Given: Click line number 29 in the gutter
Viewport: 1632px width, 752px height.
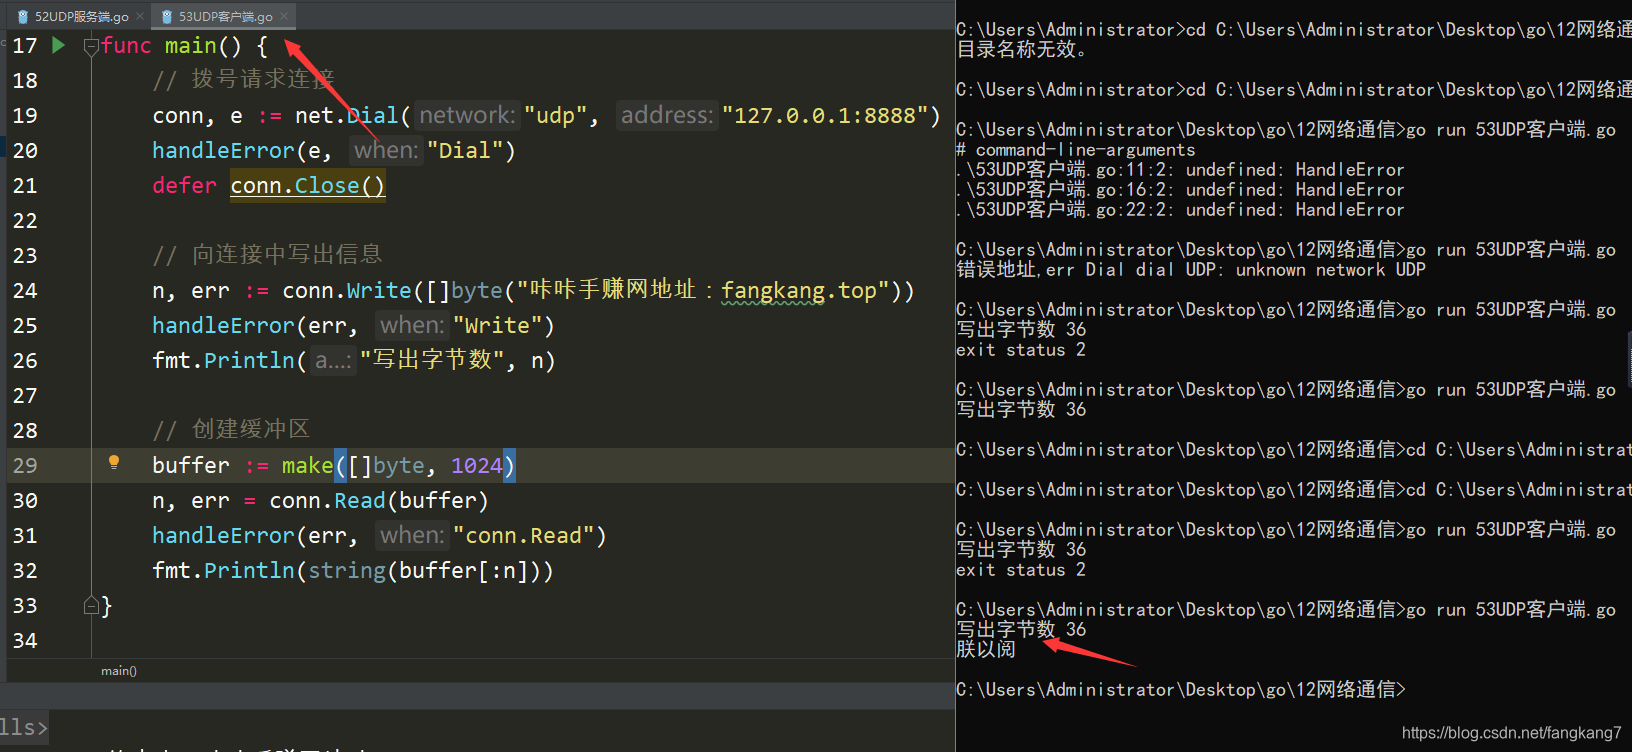Looking at the screenshot, I should [25, 465].
